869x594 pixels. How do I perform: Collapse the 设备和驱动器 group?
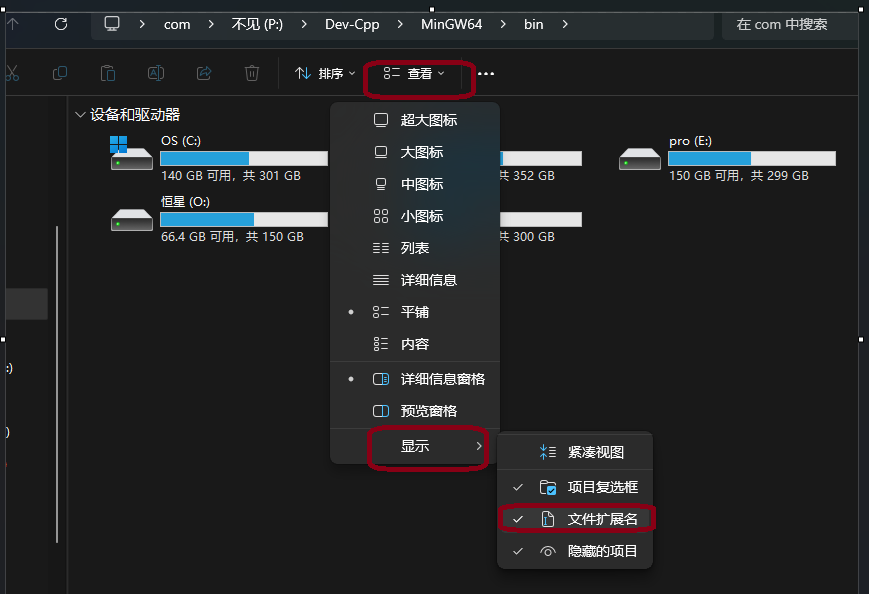81,115
